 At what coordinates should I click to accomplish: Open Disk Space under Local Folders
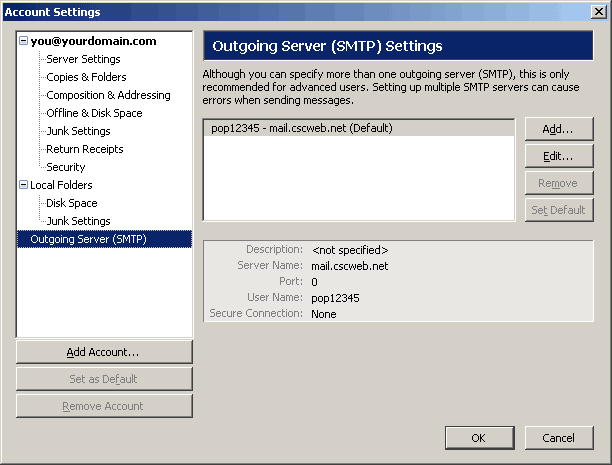click(x=72, y=203)
